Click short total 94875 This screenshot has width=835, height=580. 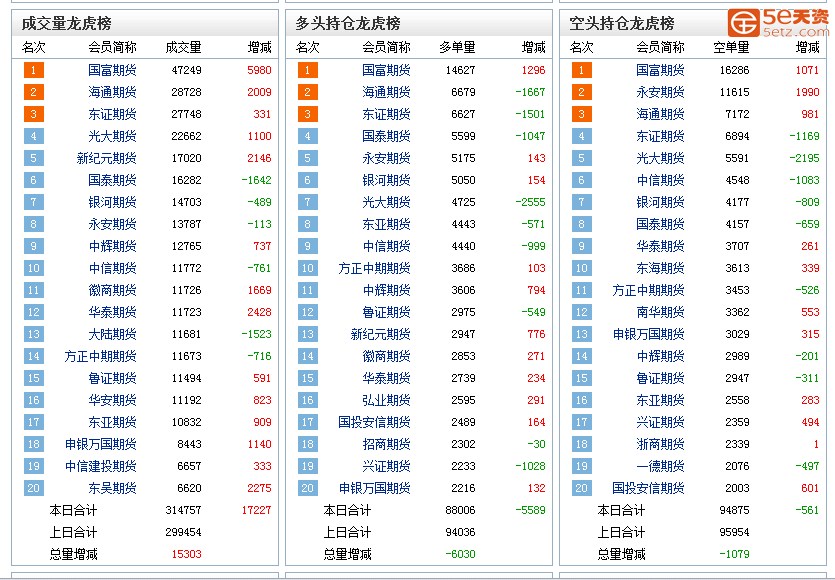734,510
